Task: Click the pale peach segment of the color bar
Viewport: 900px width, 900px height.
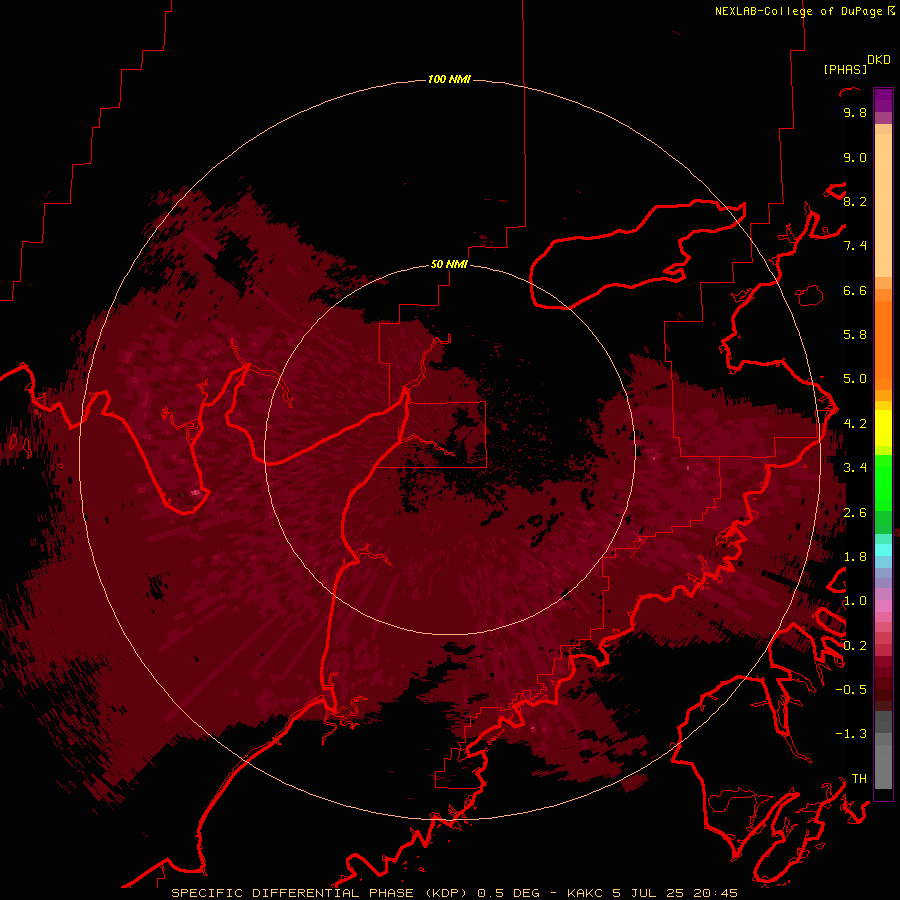Action: tap(883, 205)
